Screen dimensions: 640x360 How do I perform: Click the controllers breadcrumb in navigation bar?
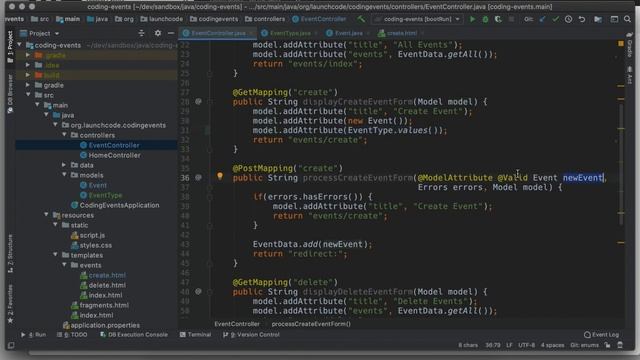click(265, 19)
